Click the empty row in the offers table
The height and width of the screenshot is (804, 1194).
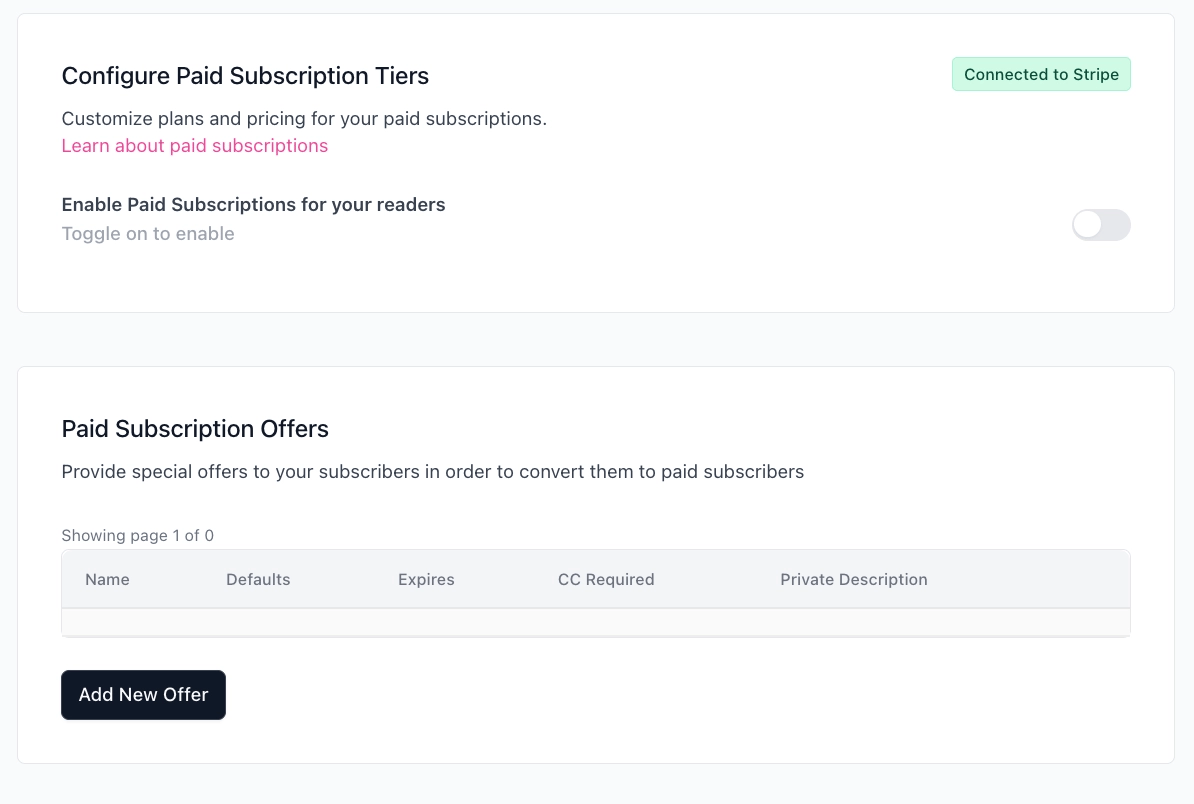click(x=595, y=622)
